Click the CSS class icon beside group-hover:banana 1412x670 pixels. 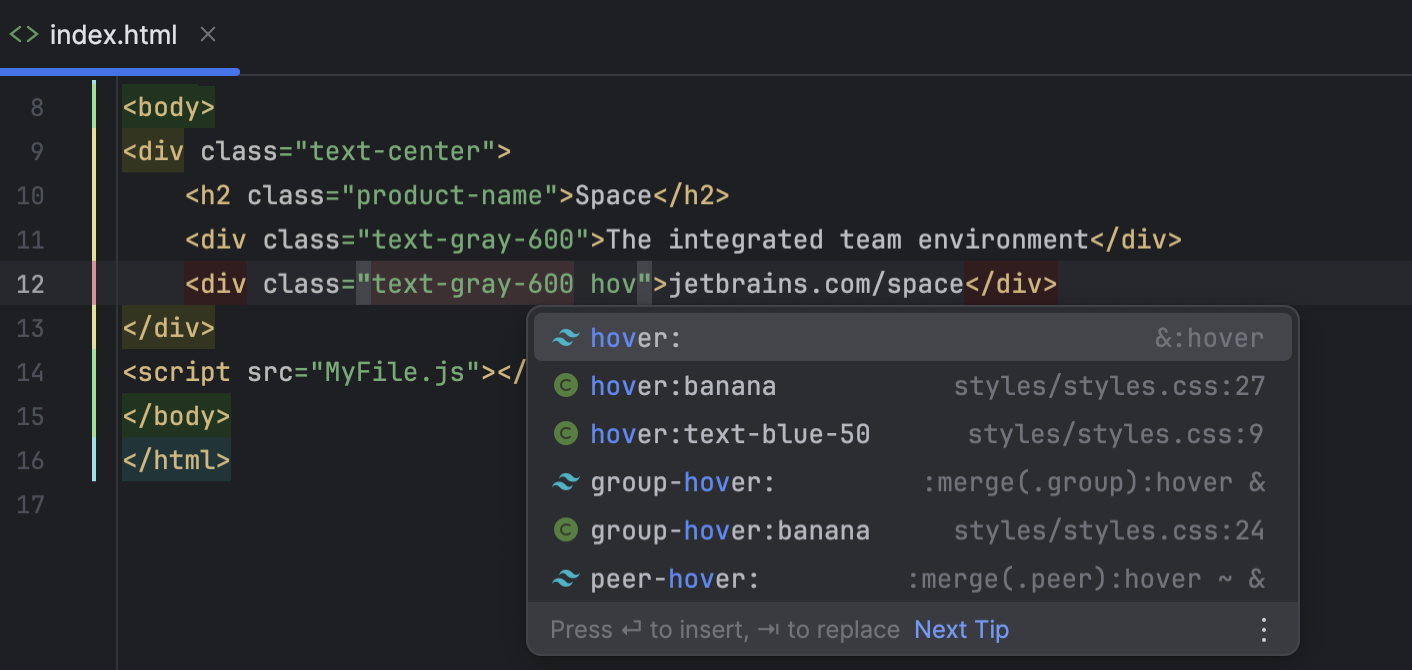click(x=566, y=529)
